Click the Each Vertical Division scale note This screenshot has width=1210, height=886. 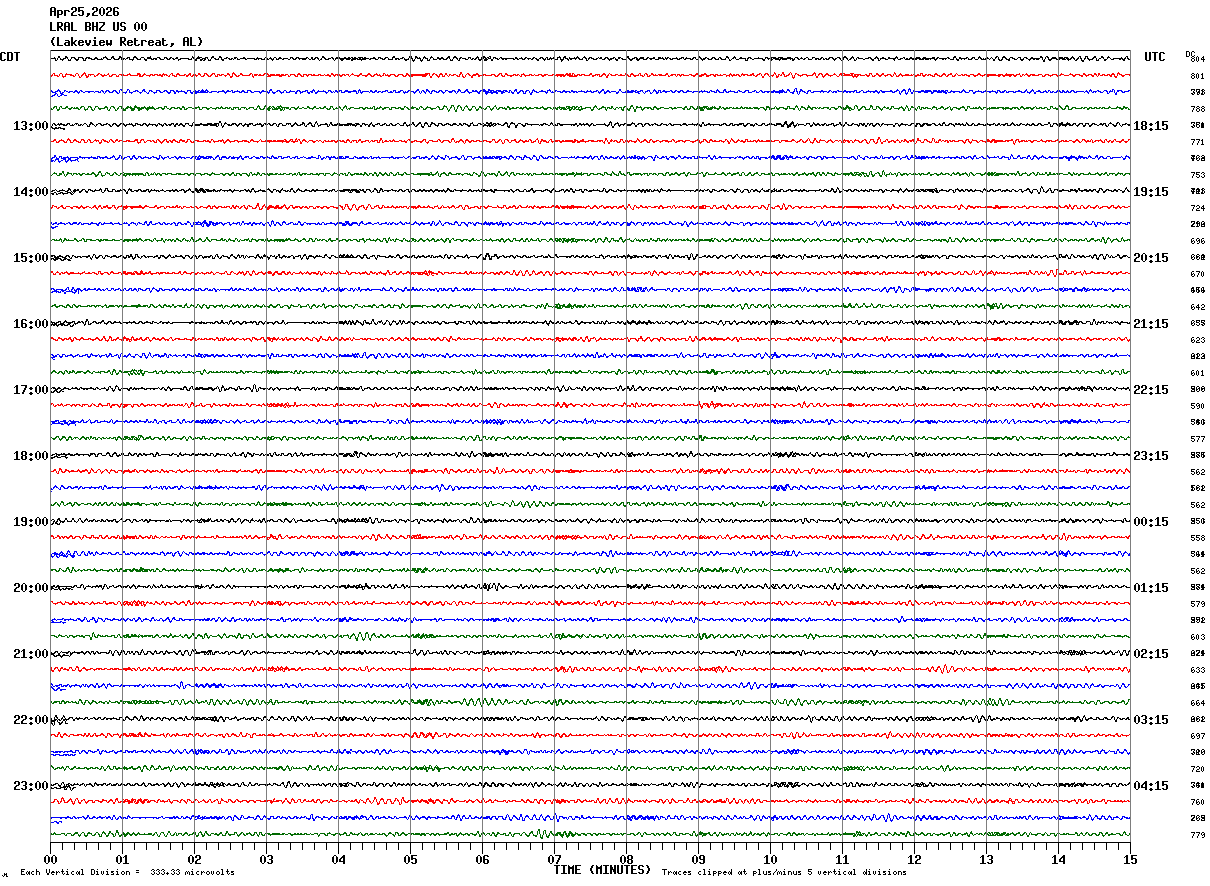point(127,873)
